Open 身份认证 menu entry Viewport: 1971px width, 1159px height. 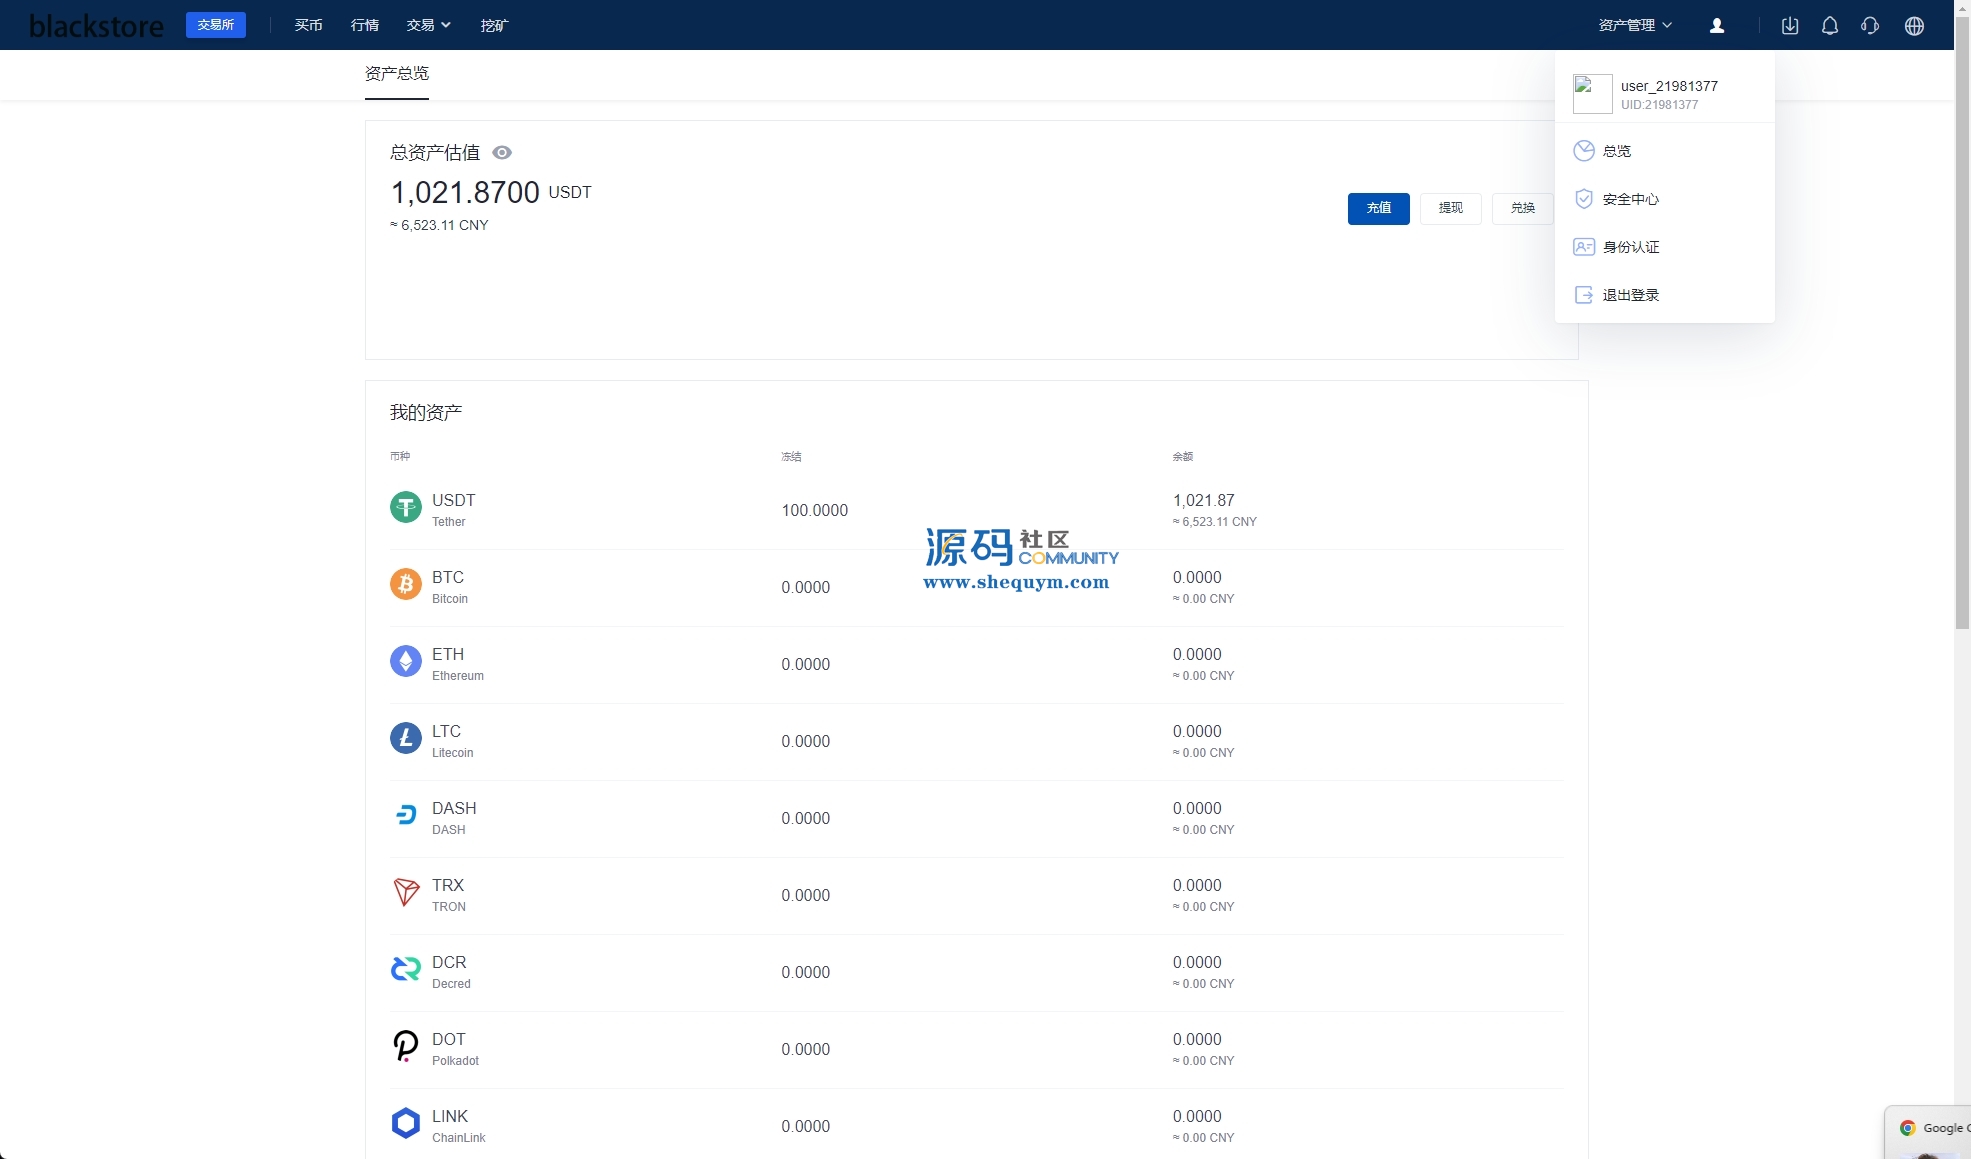click(1630, 247)
